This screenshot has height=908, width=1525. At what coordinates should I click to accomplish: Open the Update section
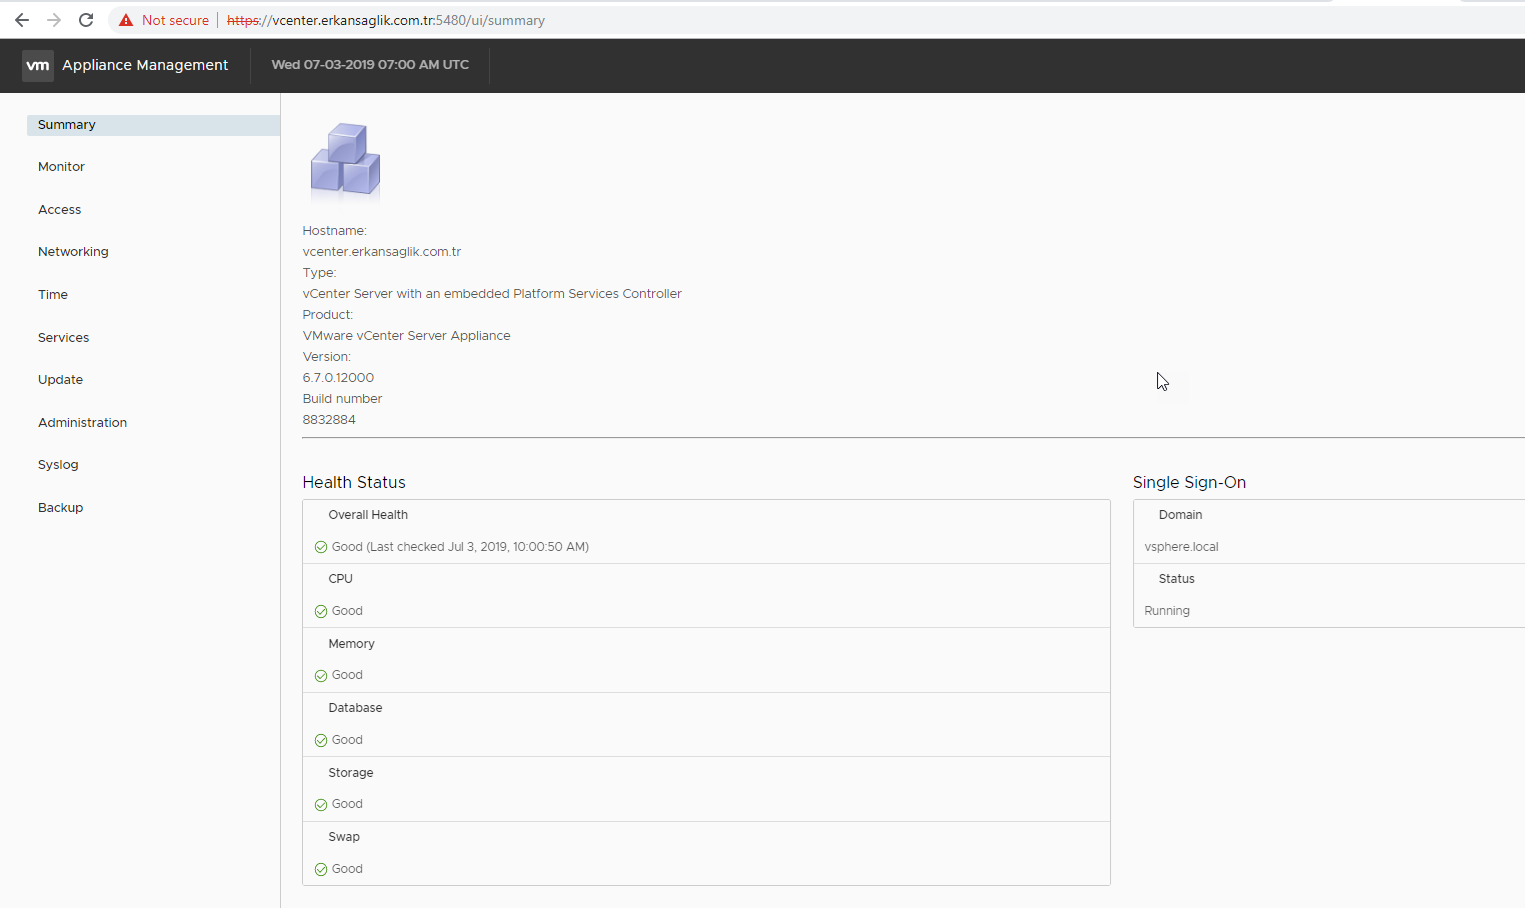(60, 380)
